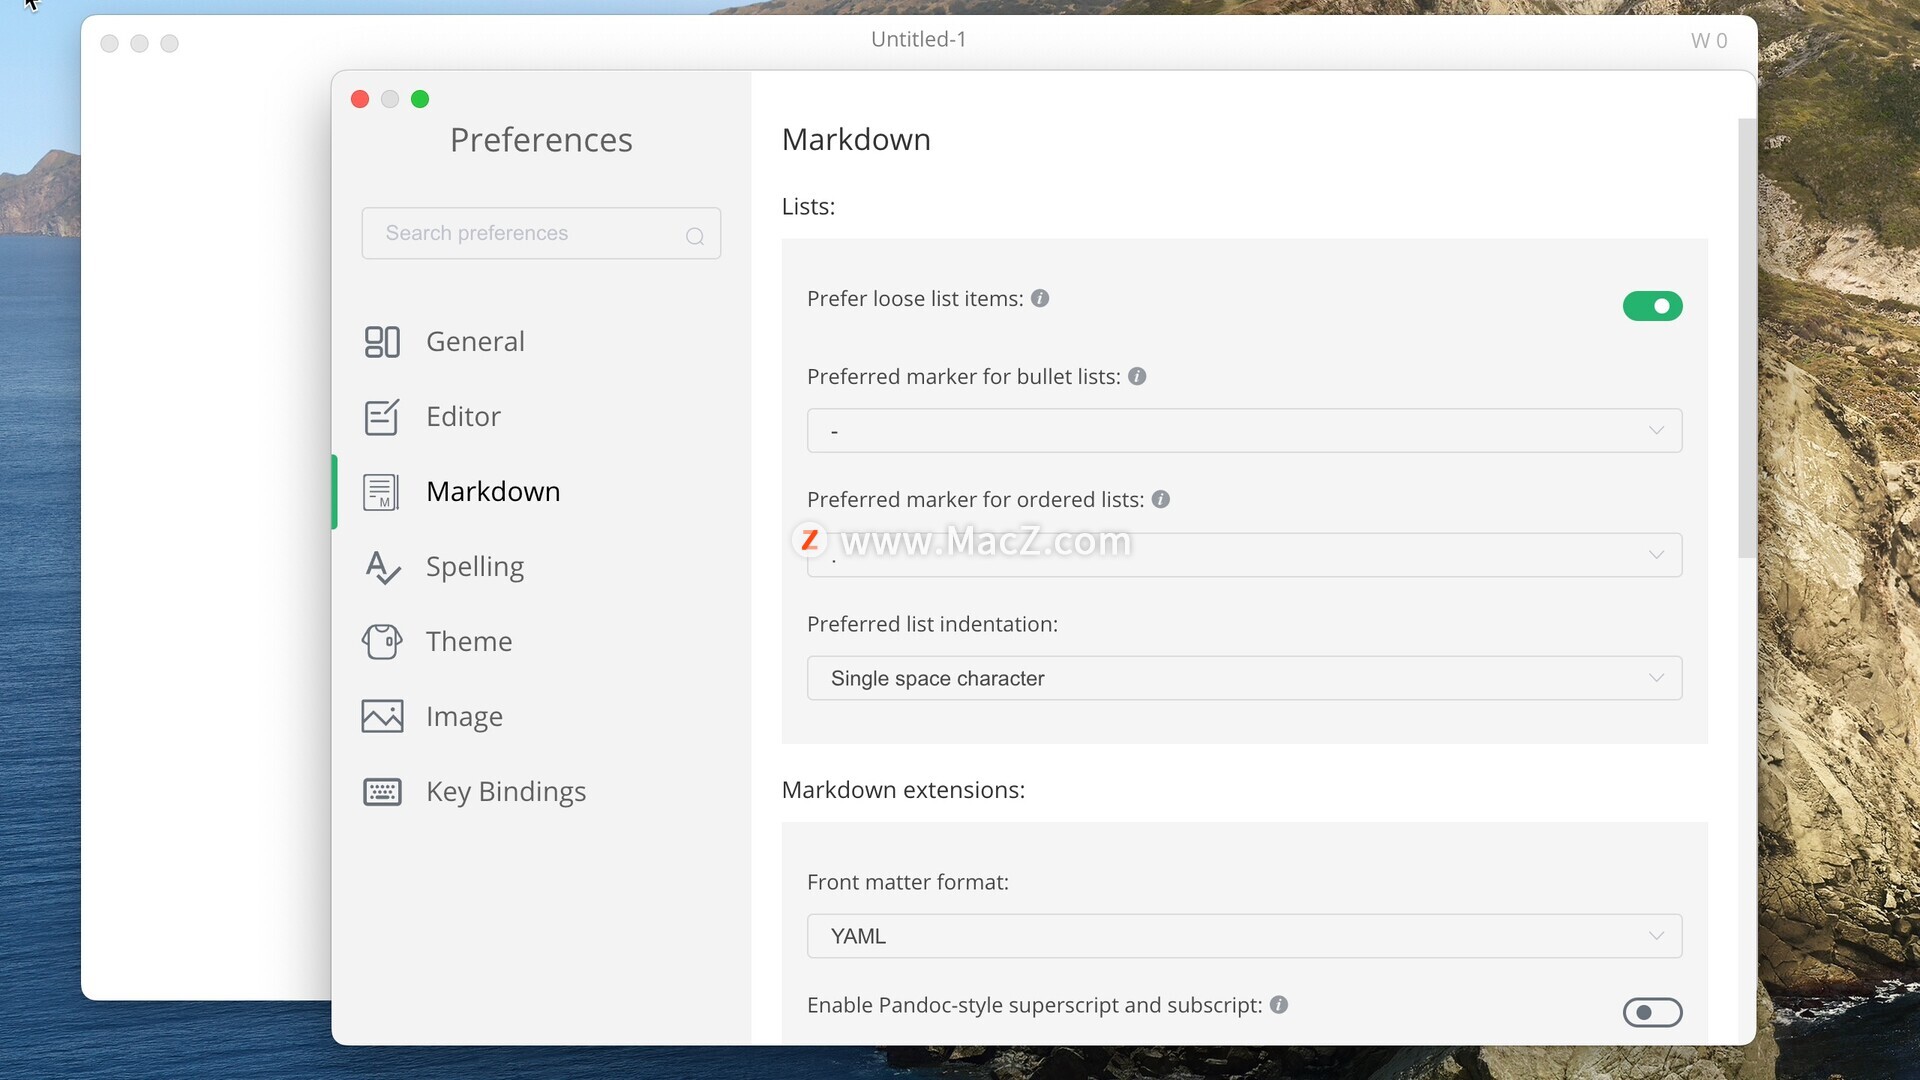Disable Prefer loose list items toggle
The width and height of the screenshot is (1920, 1080).
tap(1652, 306)
